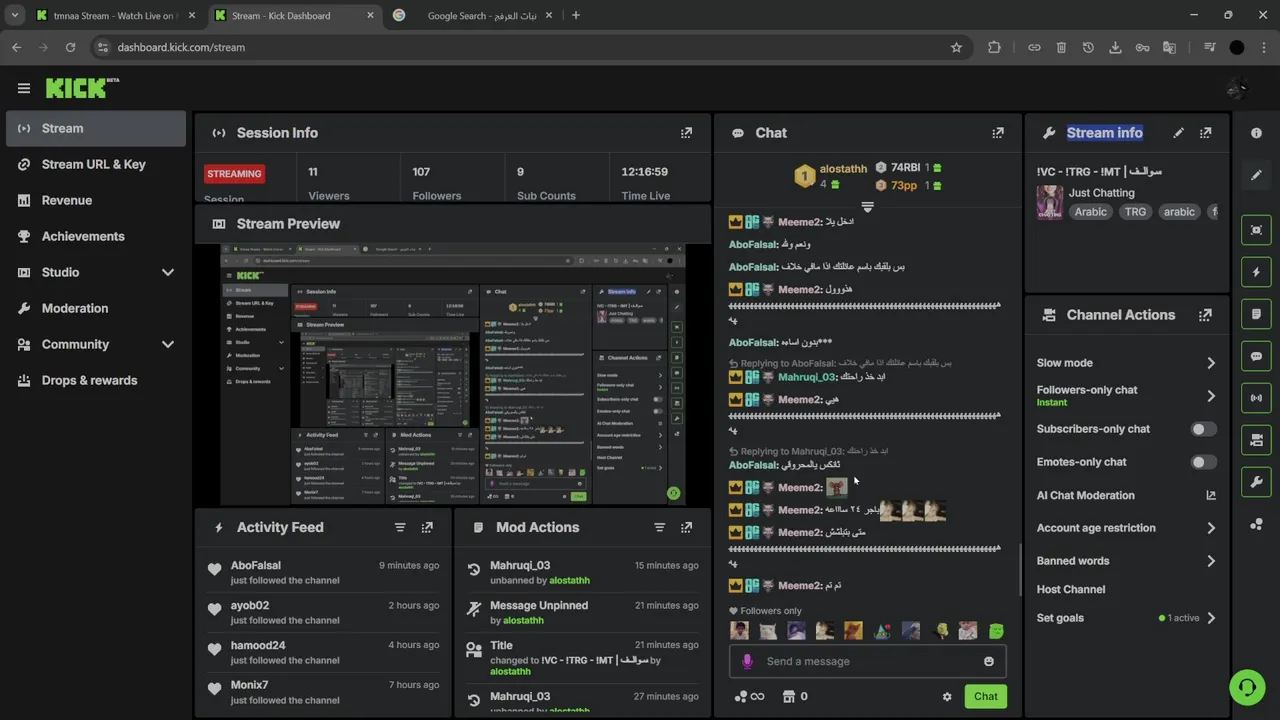Toggle the note widget icon in right sidebar

(x=1256, y=314)
